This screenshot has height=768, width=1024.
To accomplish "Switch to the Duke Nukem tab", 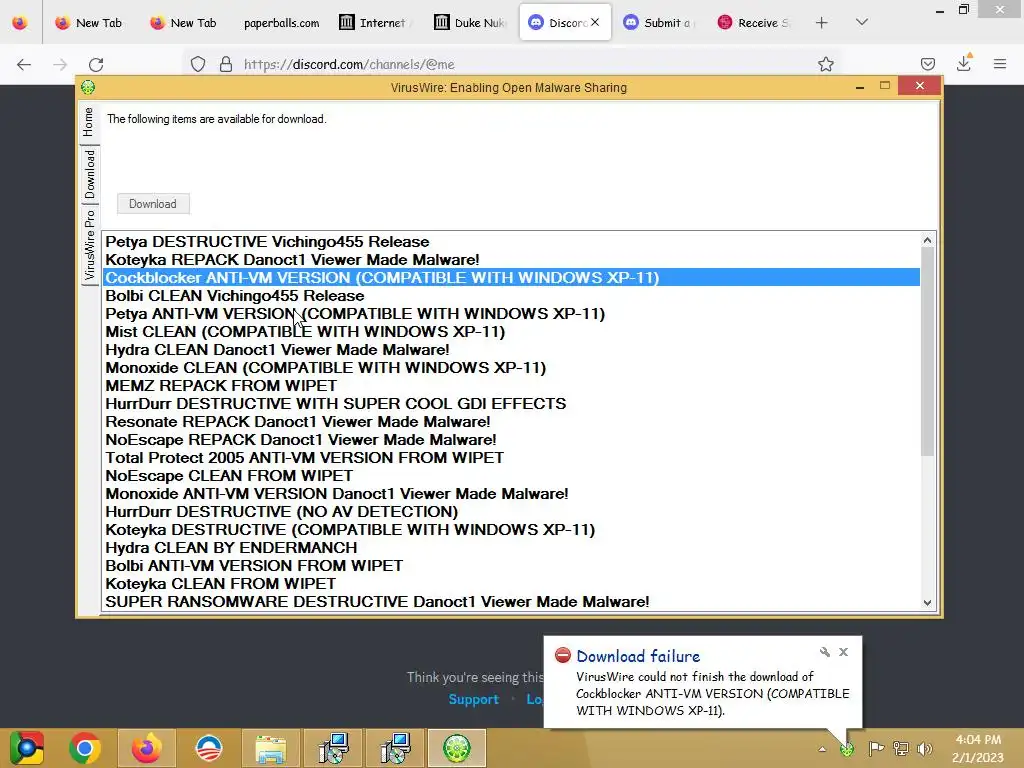I will click(x=470, y=23).
